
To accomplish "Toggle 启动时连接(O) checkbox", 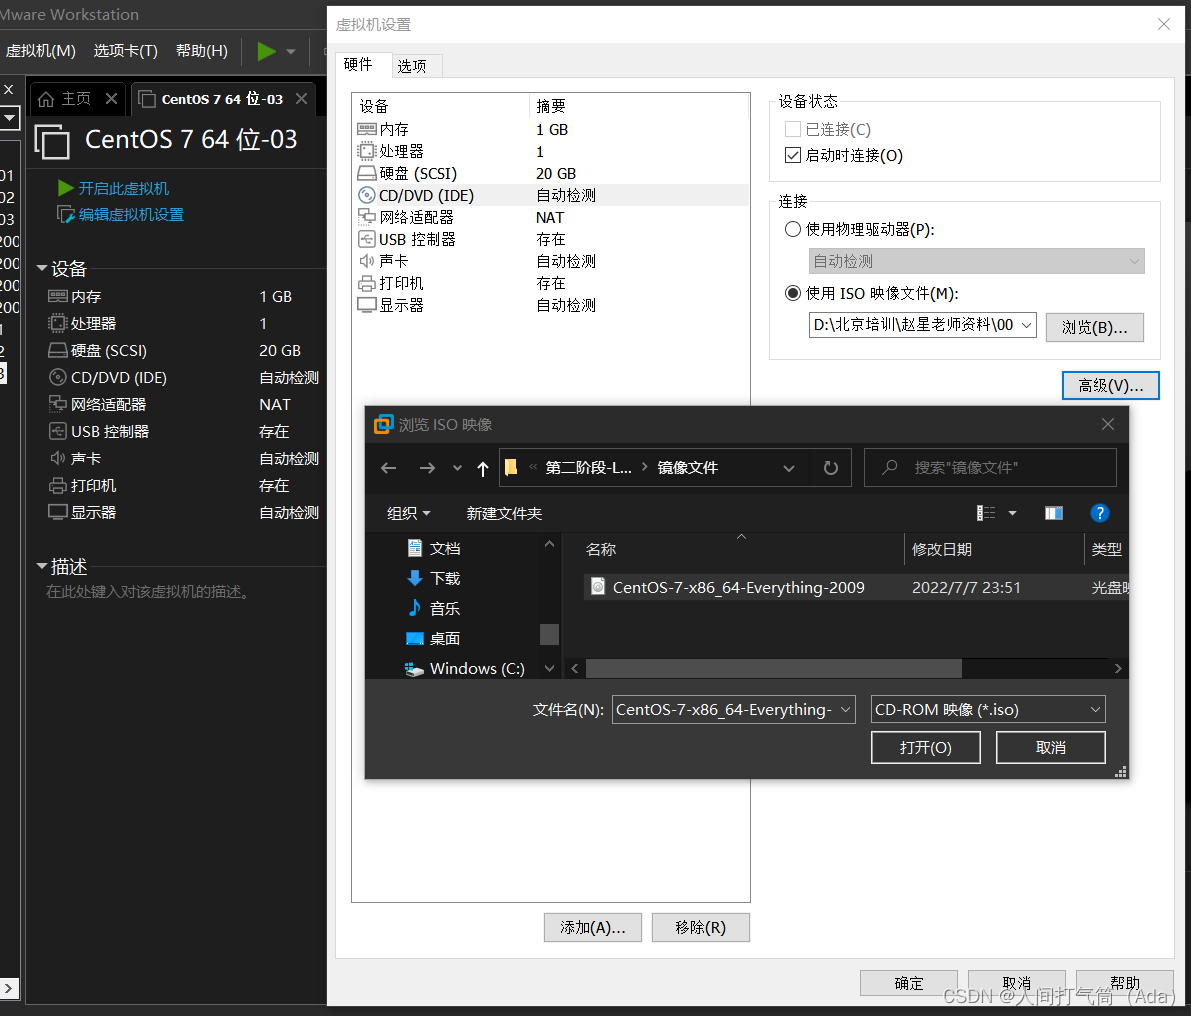I will [x=793, y=155].
